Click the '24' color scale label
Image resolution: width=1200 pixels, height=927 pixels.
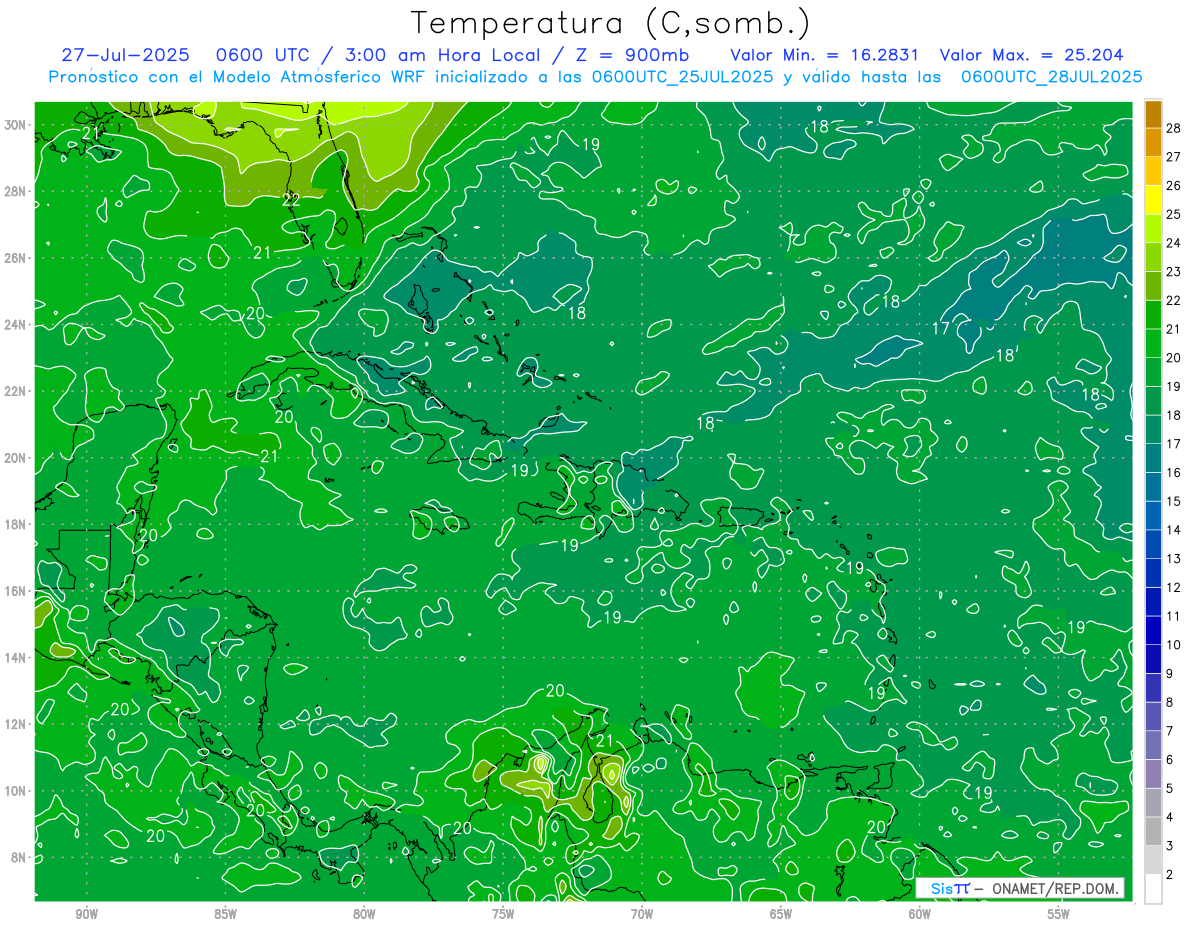click(1174, 242)
